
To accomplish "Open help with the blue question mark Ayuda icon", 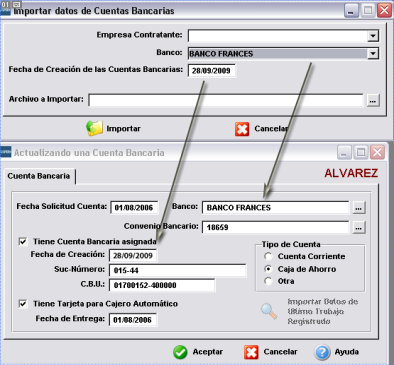I will point(322,352).
